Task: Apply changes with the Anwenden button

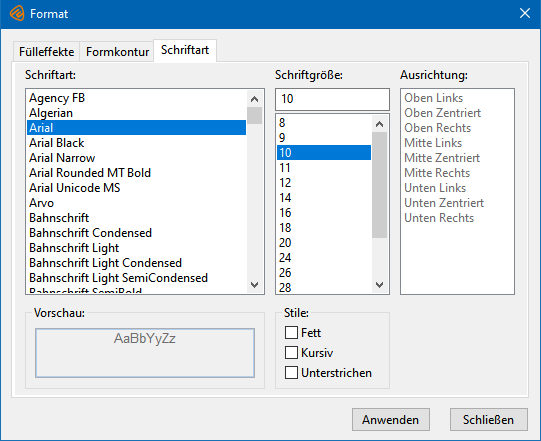Action: (391, 420)
